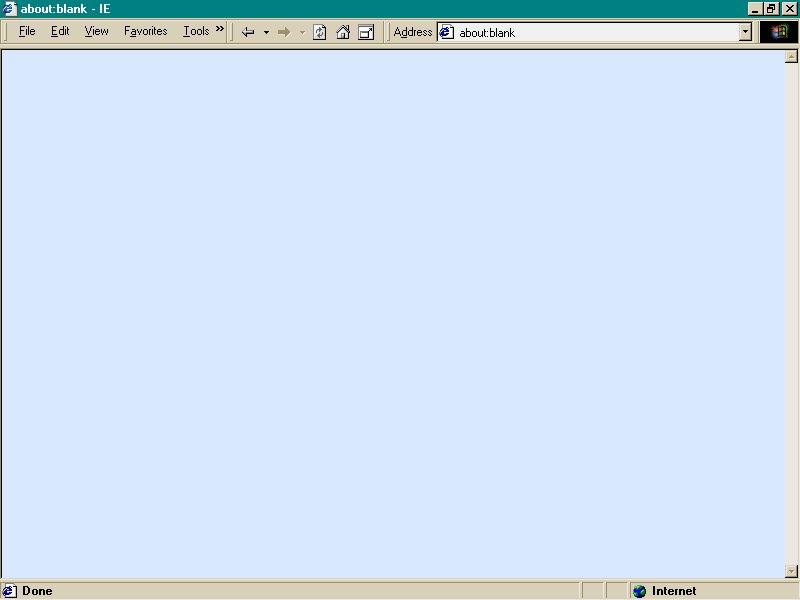Click the Fullscreen toolbar icon

366,32
